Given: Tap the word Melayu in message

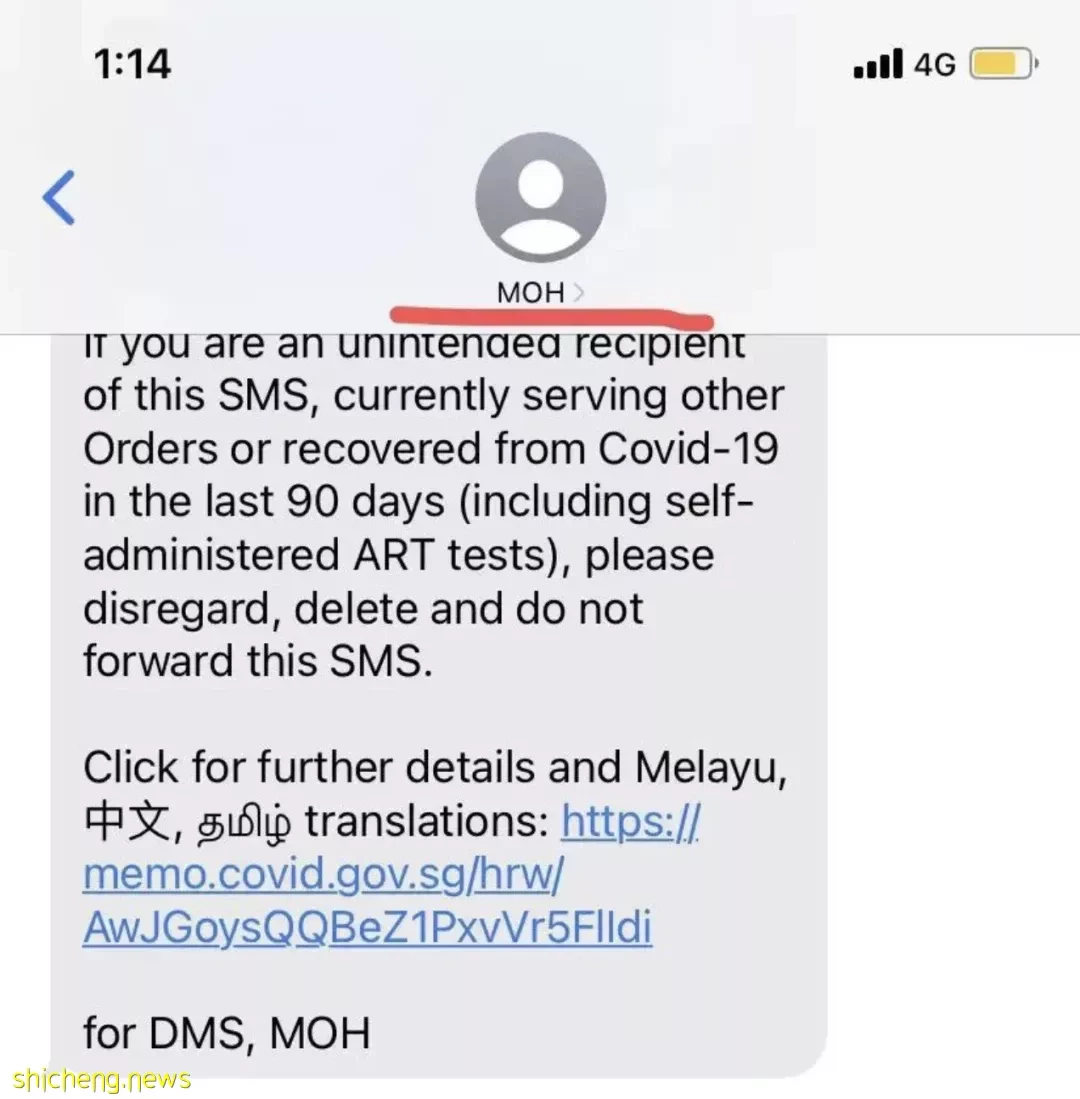Looking at the screenshot, I should point(711,767).
